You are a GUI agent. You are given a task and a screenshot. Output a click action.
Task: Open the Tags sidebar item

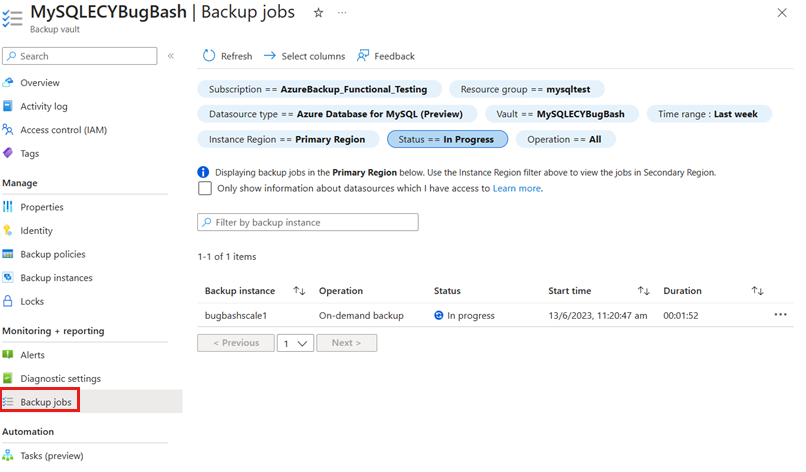(x=30, y=153)
